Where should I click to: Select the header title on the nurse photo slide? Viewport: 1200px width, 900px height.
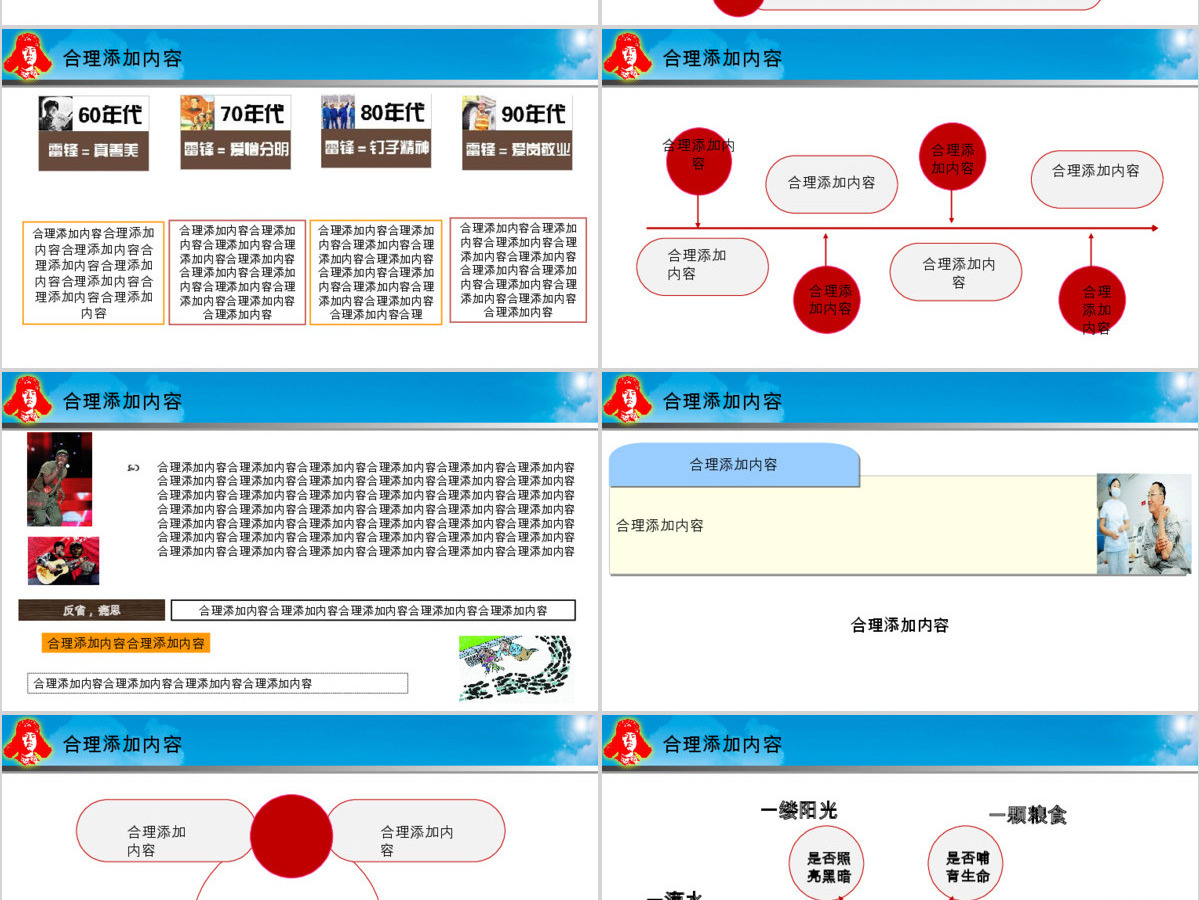coord(723,401)
